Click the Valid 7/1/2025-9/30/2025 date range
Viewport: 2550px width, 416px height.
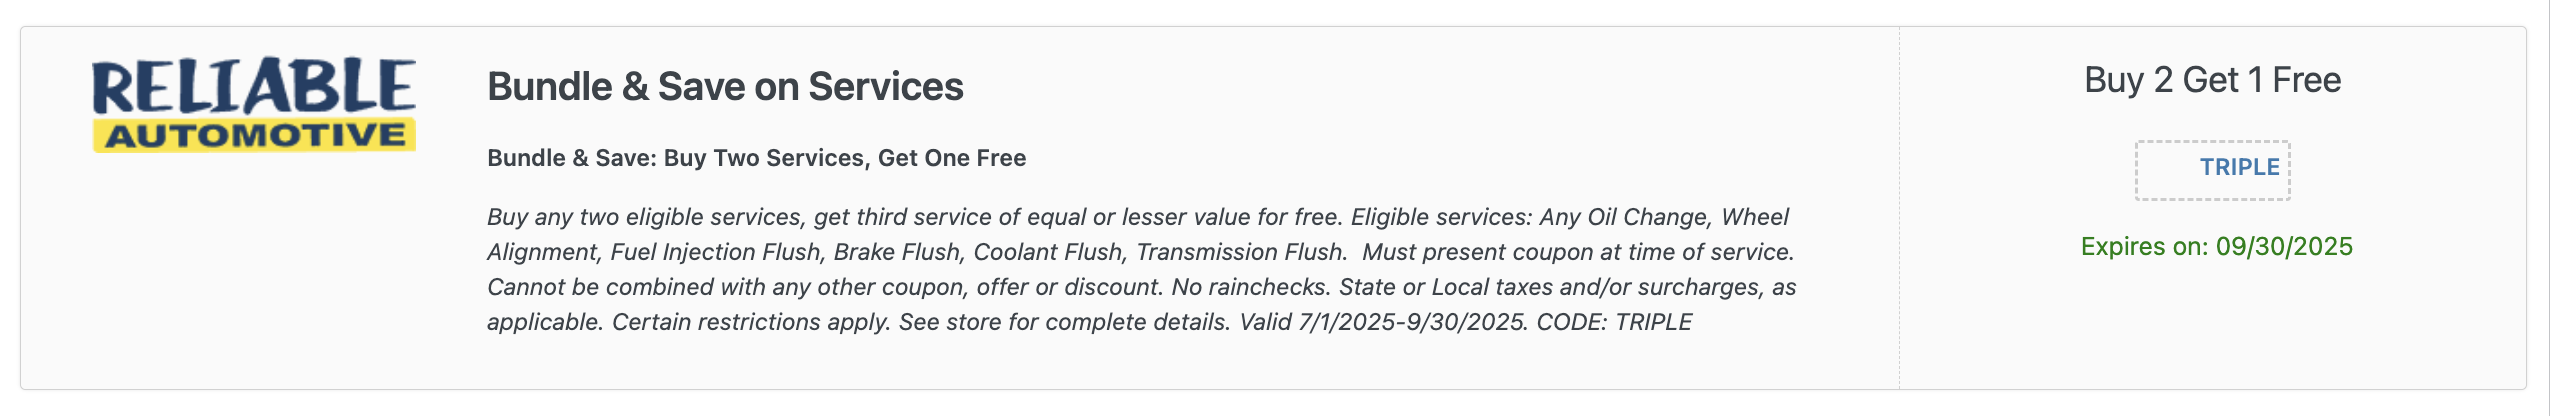1383,322
